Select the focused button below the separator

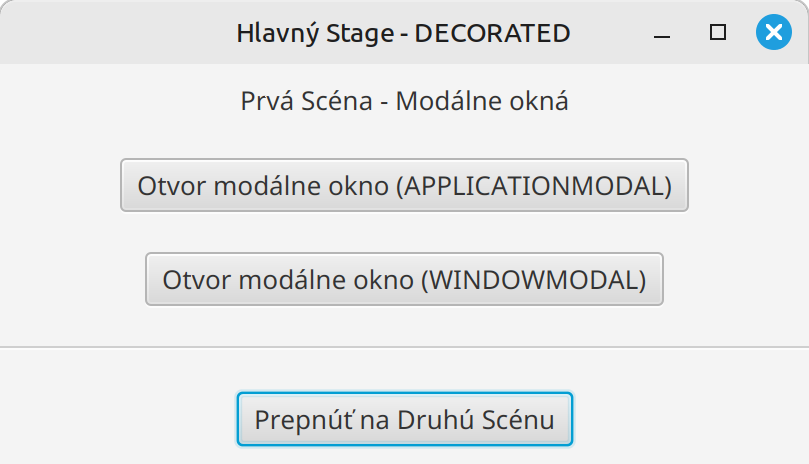404,419
